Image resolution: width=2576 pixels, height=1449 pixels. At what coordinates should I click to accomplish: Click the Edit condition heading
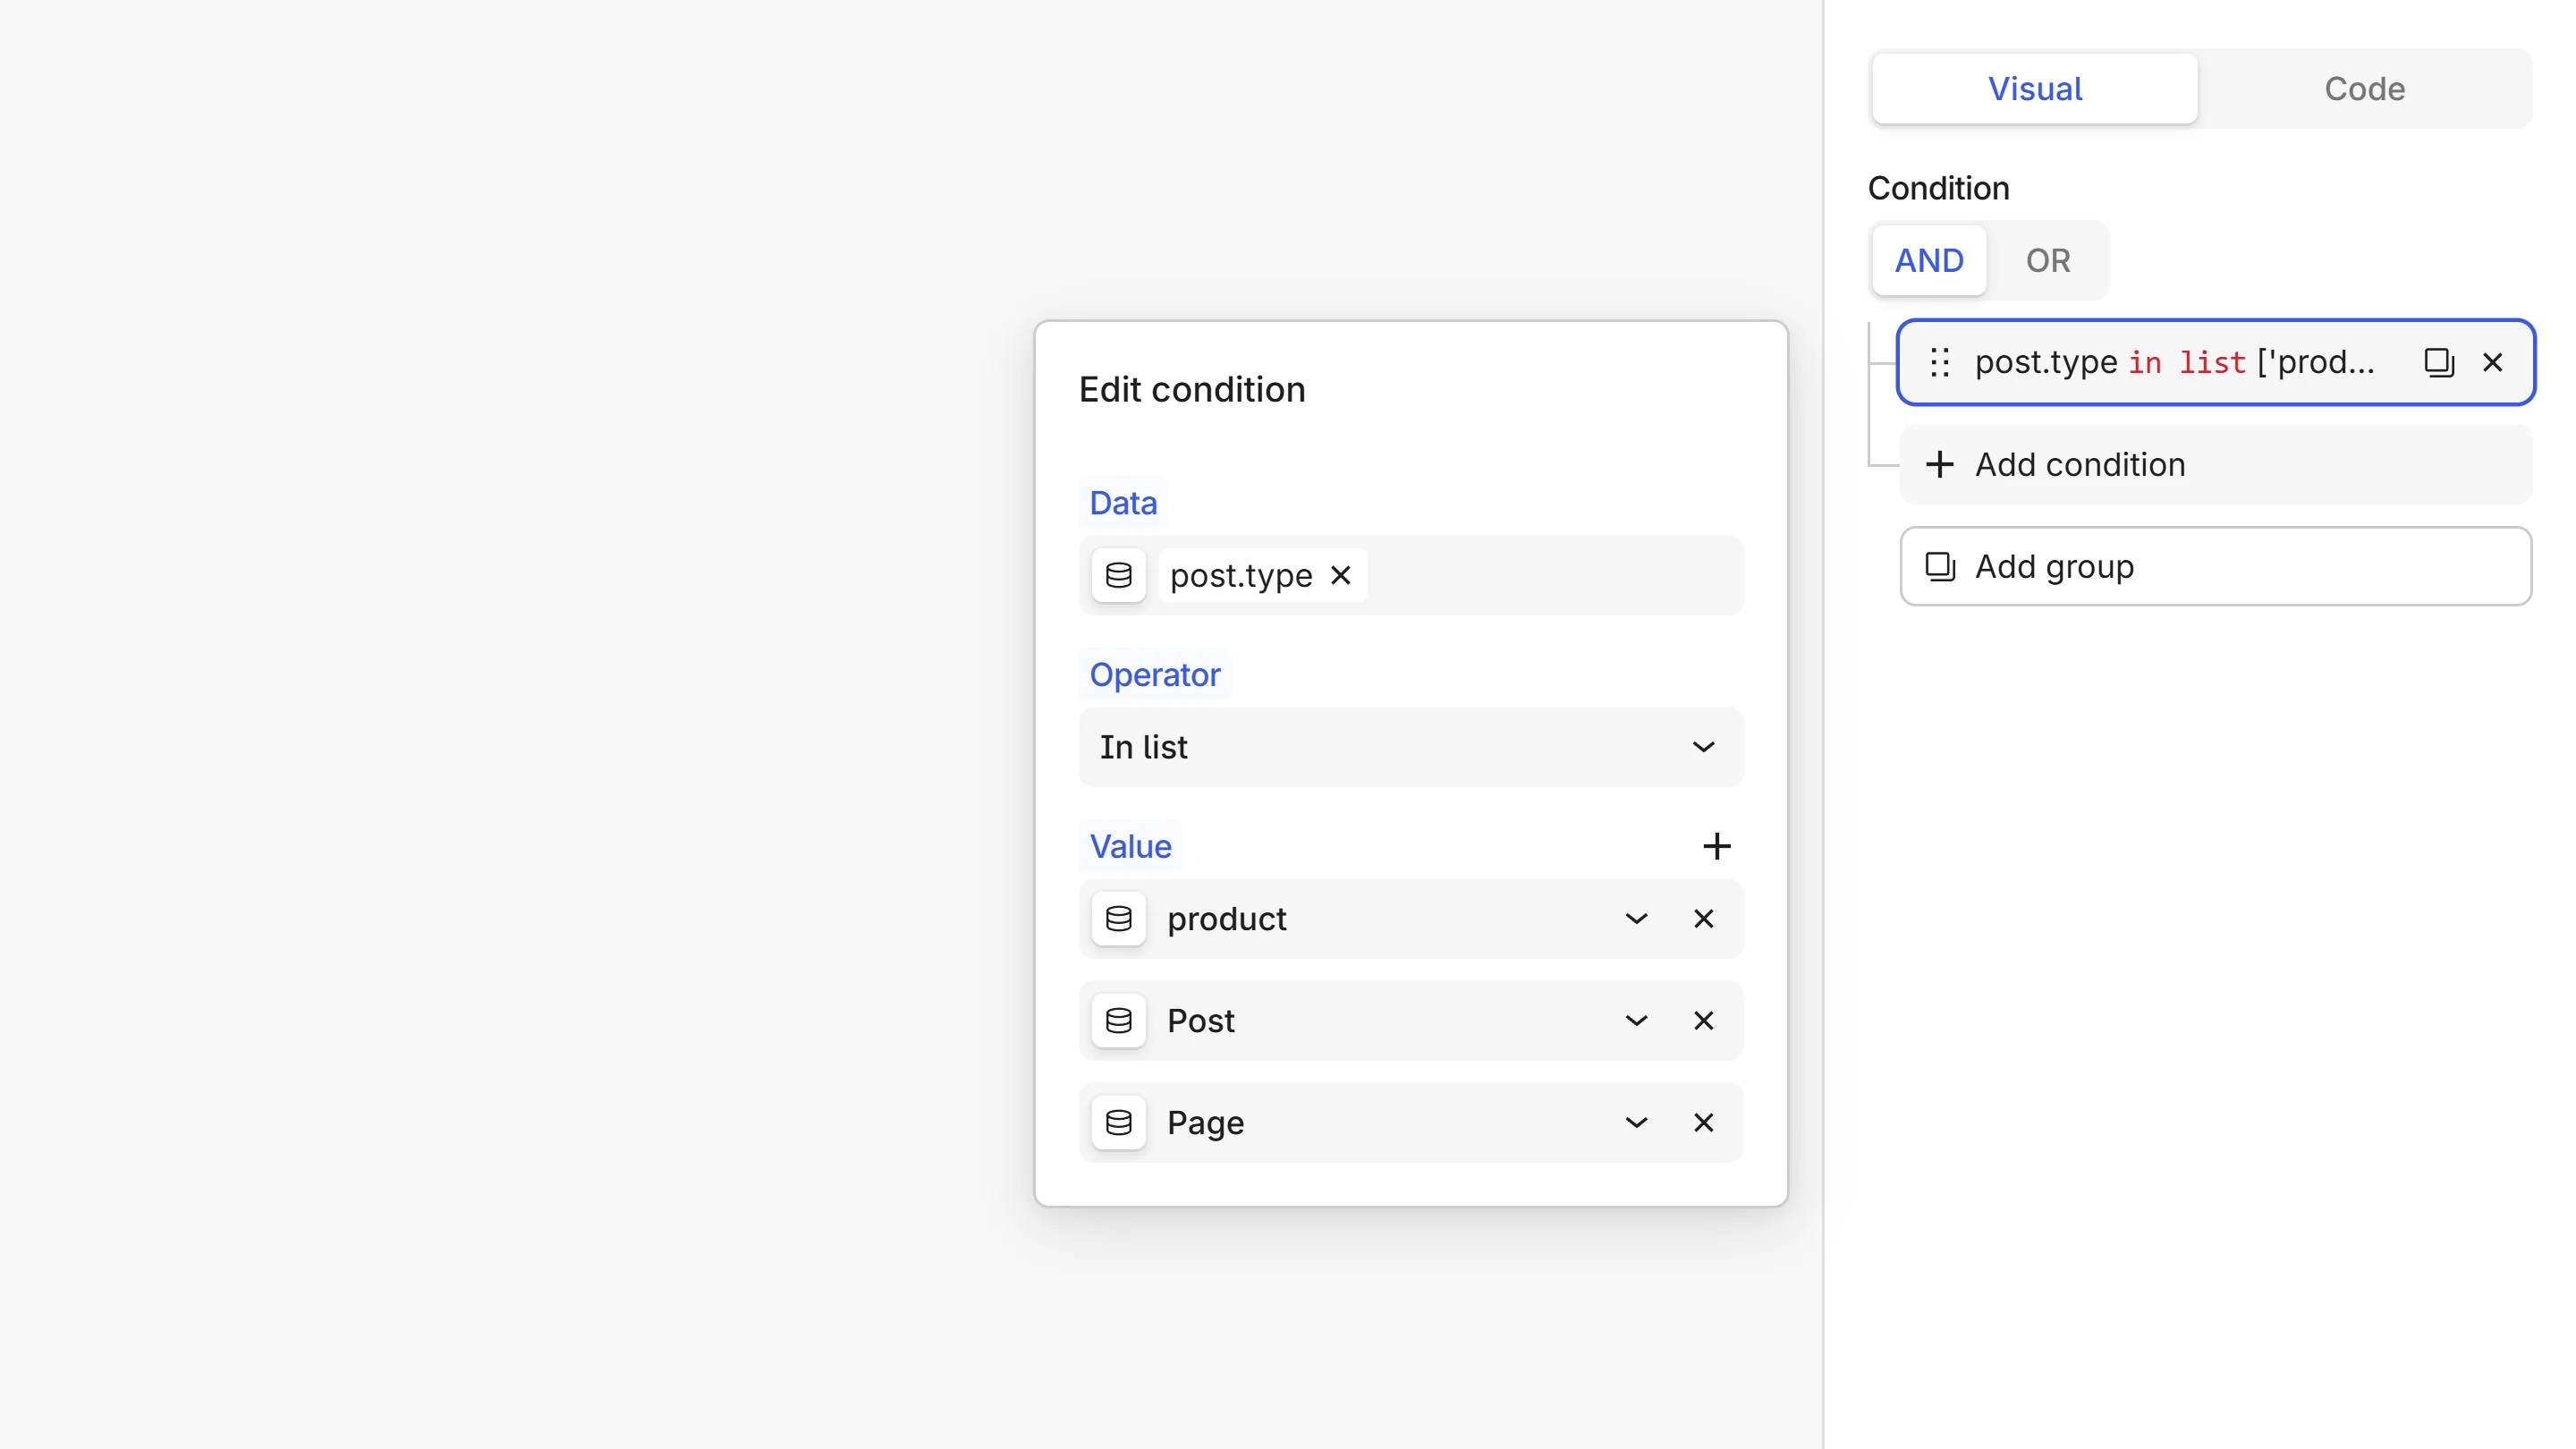1192,389
